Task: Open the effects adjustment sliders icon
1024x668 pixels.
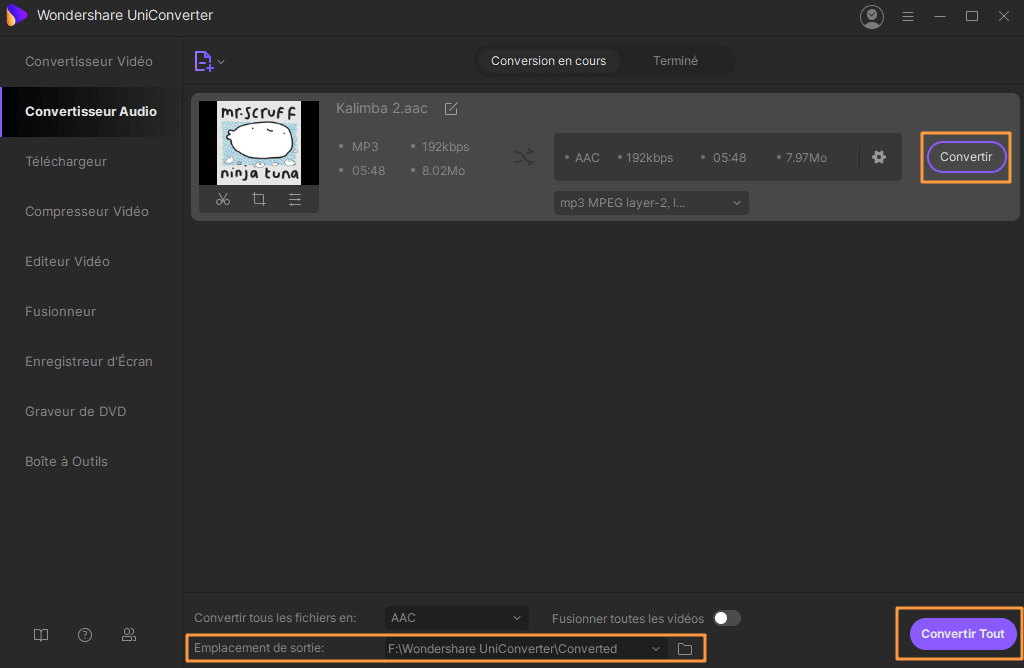Action: (x=295, y=199)
